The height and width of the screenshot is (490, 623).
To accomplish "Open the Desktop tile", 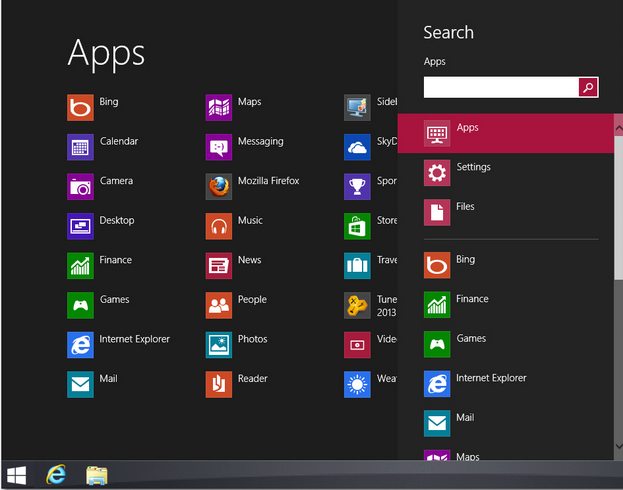I will coord(80,226).
